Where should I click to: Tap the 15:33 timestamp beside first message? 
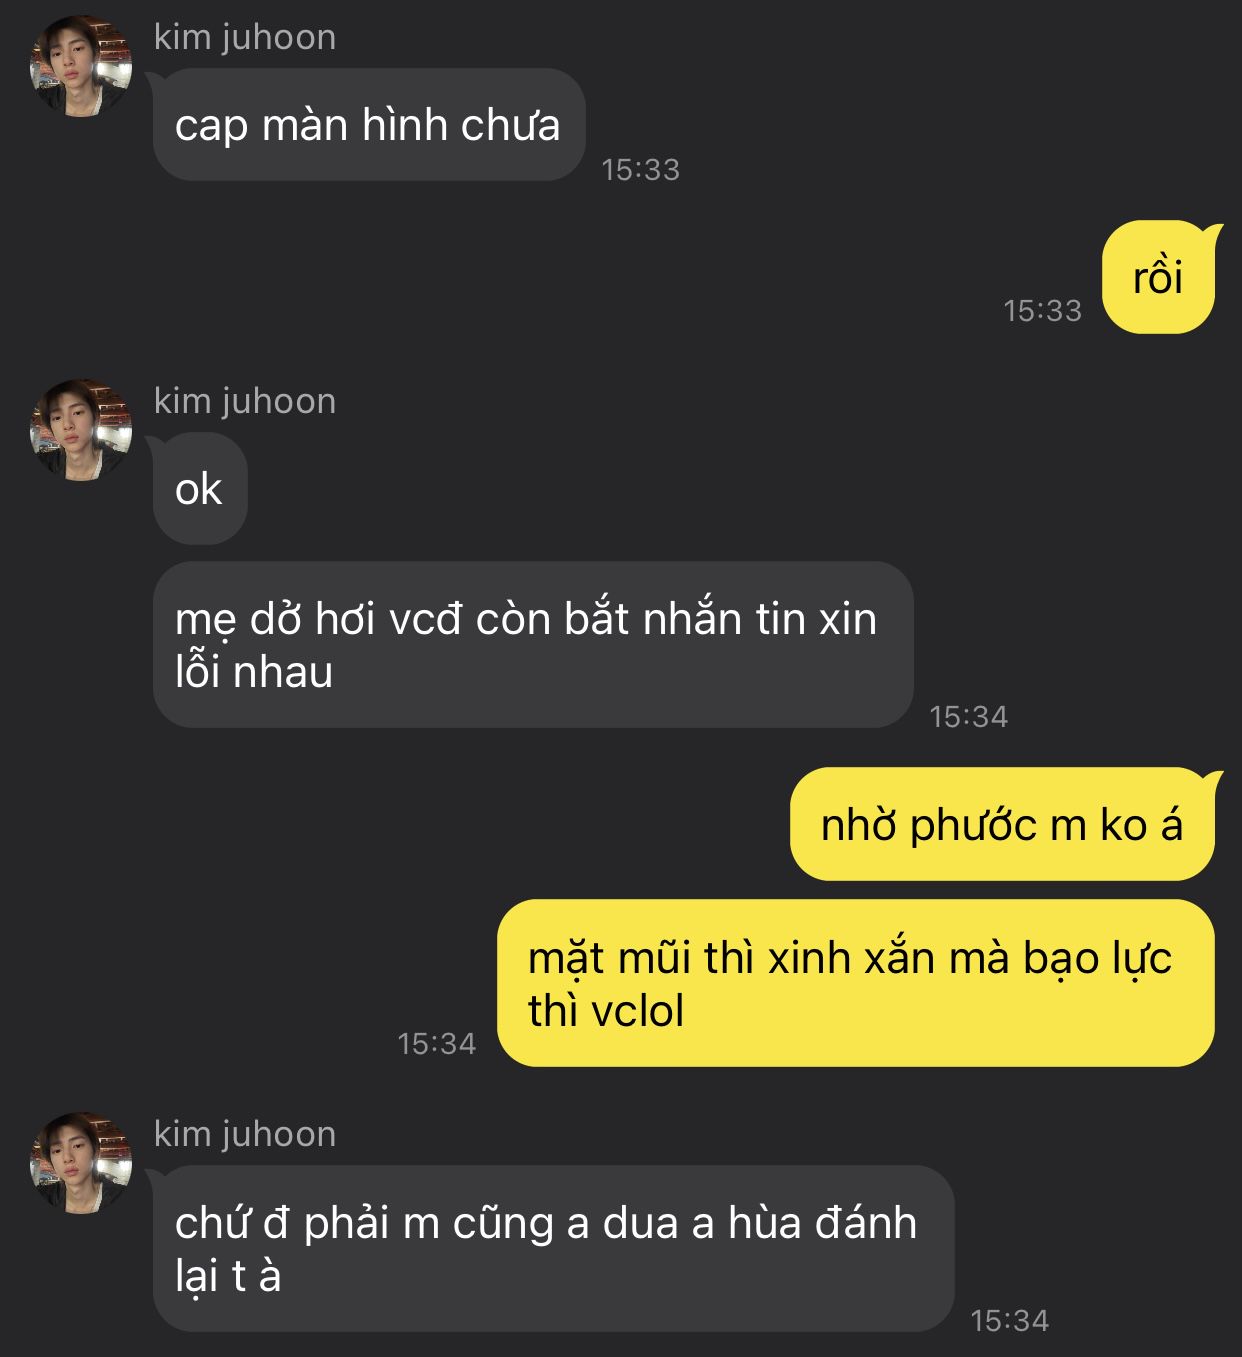pyautogui.click(x=641, y=170)
